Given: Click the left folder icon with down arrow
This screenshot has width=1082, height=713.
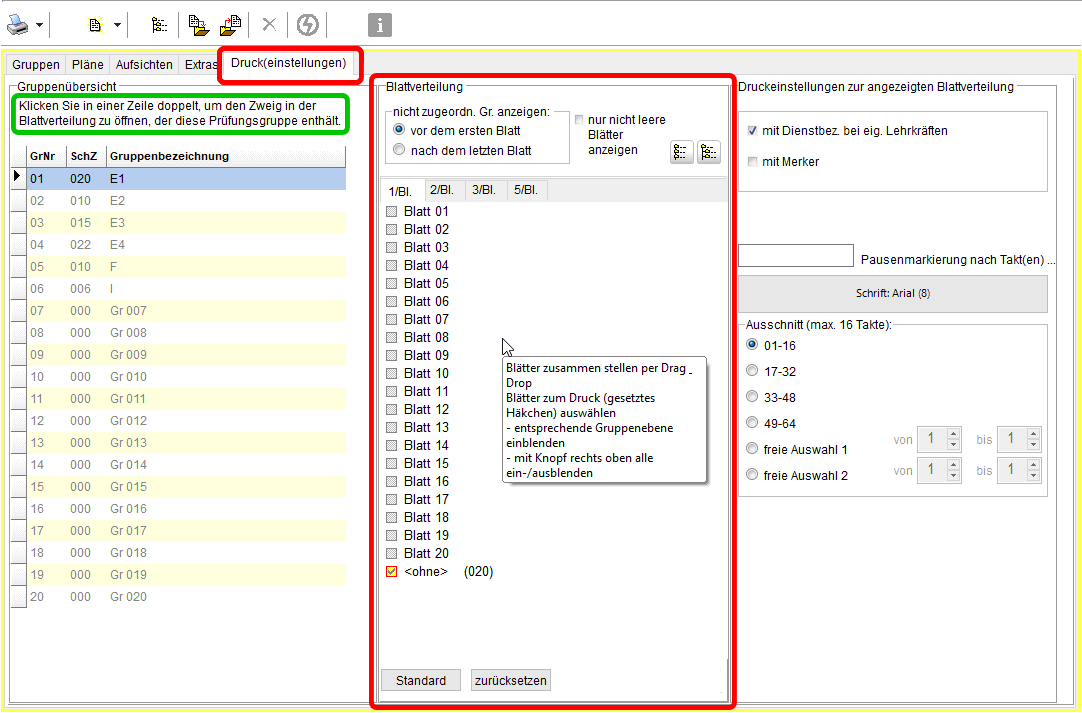Looking at the screenshot, I should (x=198, y=24).
